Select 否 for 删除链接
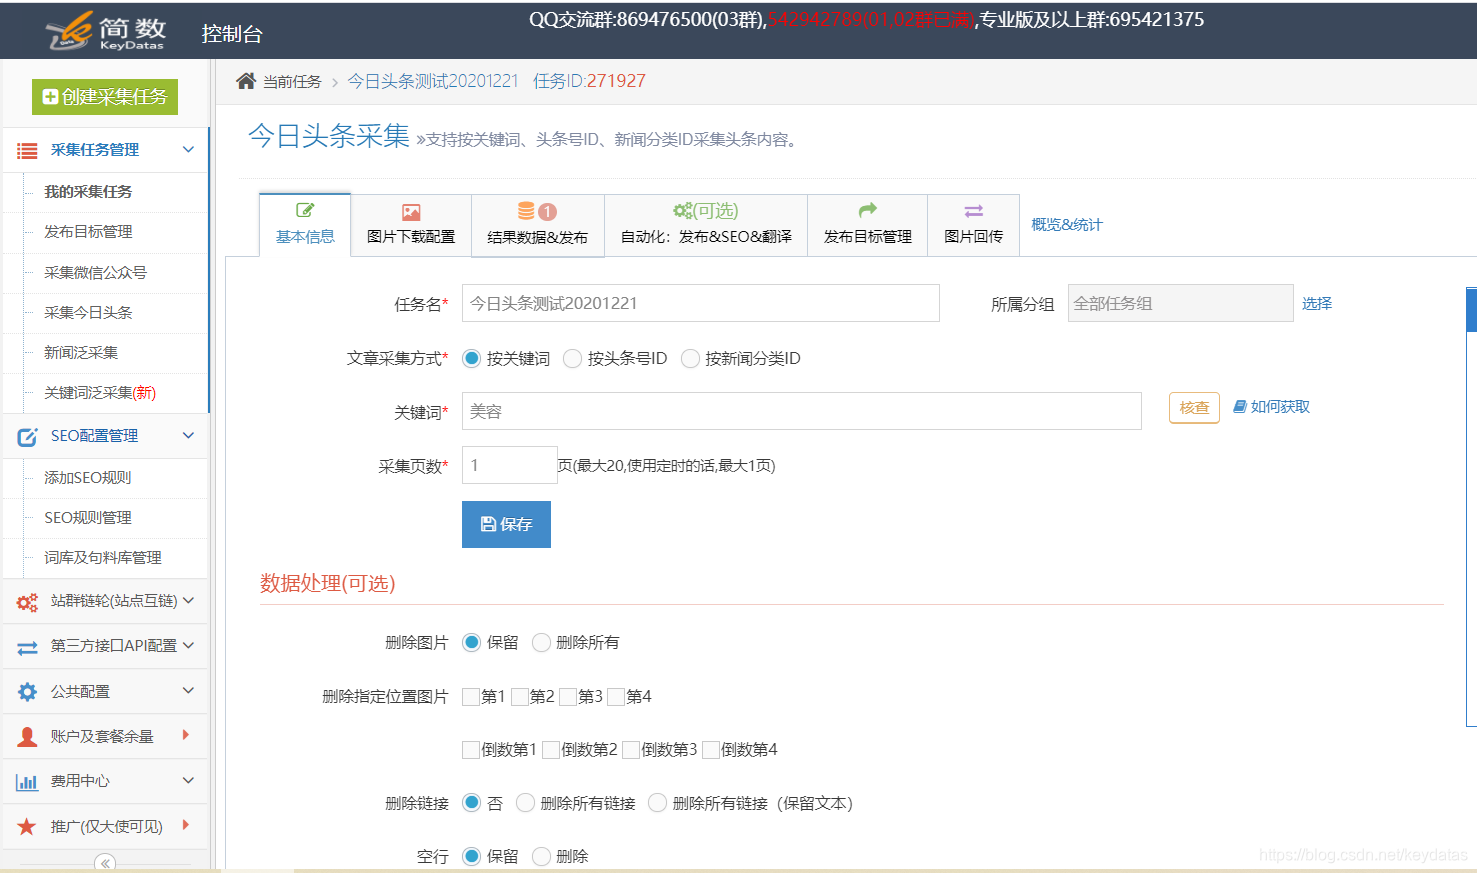The image size is (1477, 873). pyautogui.click(x=472, y=803)
